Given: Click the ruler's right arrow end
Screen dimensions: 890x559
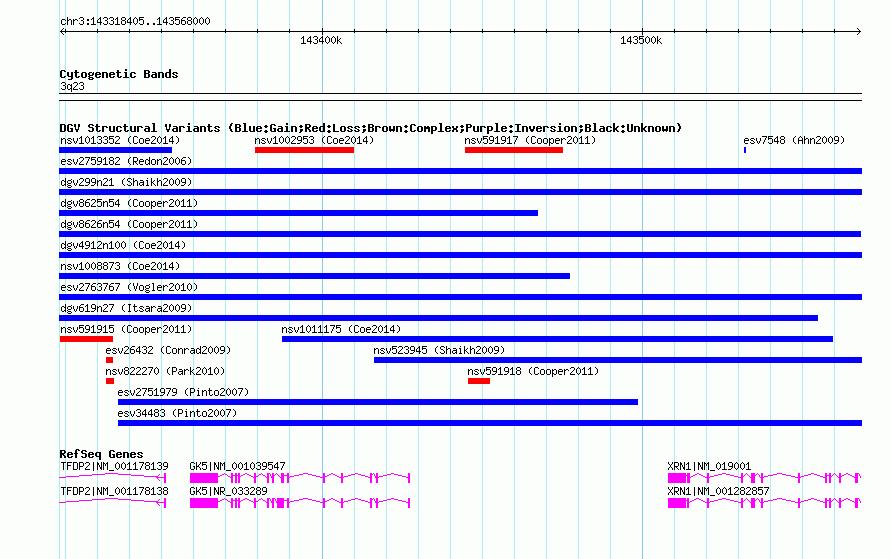Looking at the screenshot, I should [x=859, y=32].
